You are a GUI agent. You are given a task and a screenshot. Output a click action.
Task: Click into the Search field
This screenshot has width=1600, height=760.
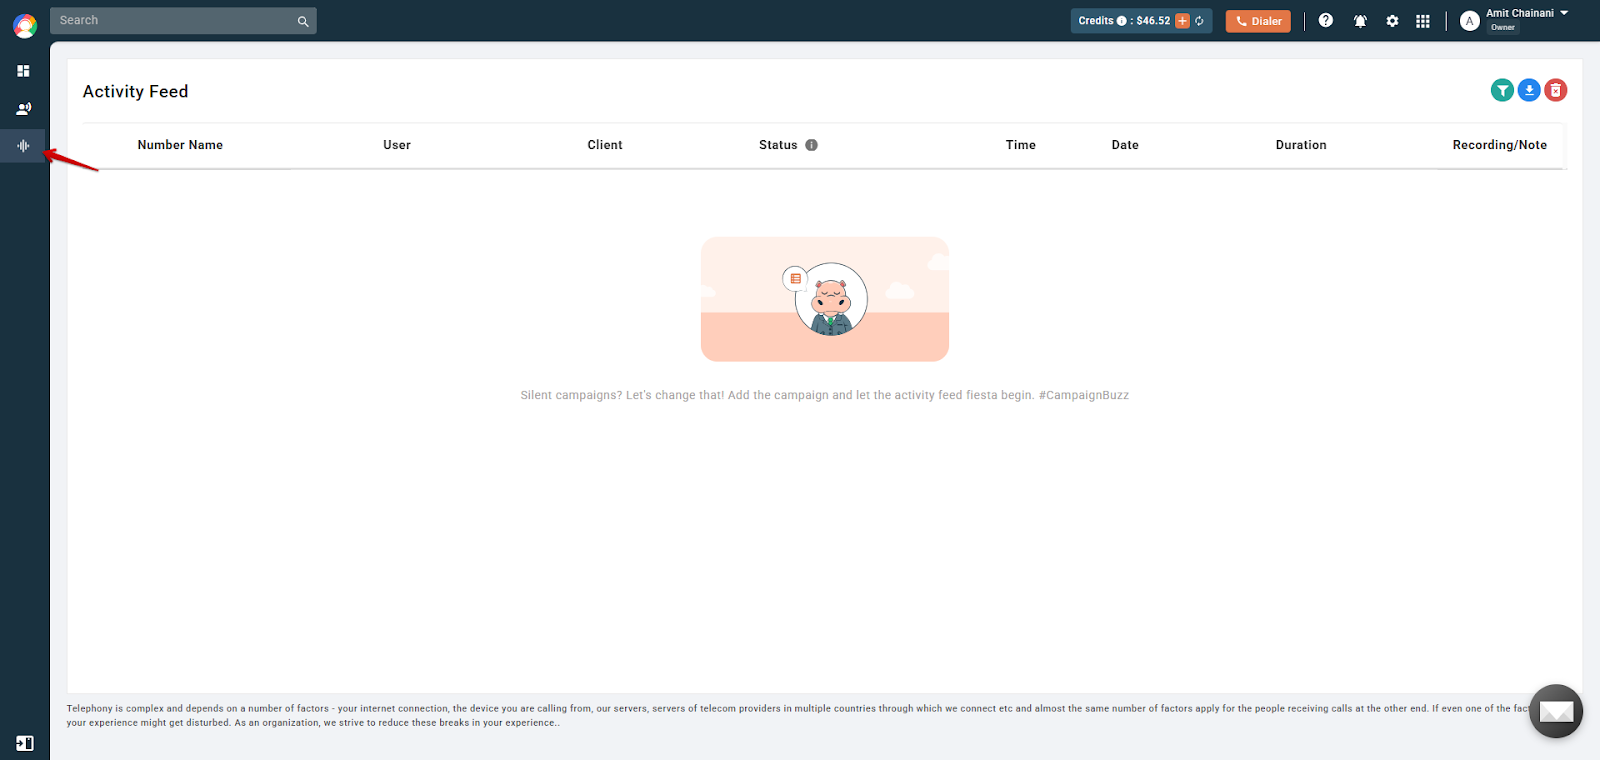(183, 20)
